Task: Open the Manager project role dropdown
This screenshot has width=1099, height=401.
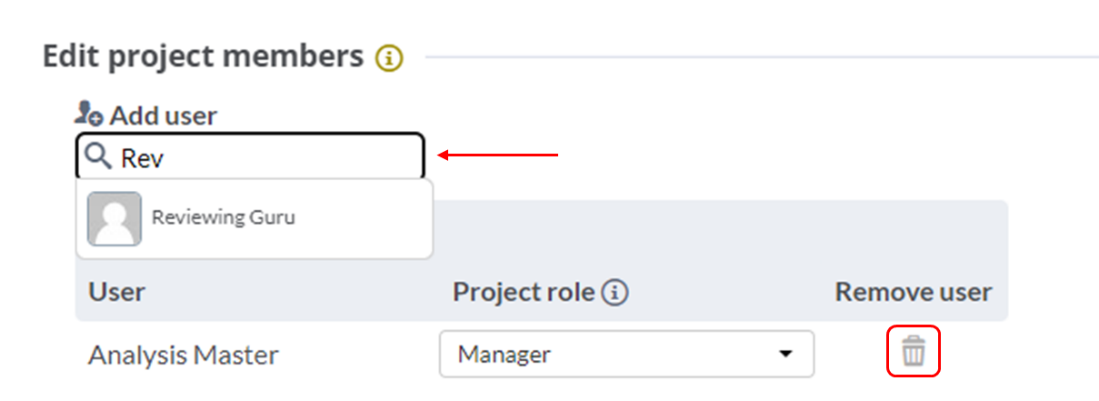Action: click(x=626, y=354)
